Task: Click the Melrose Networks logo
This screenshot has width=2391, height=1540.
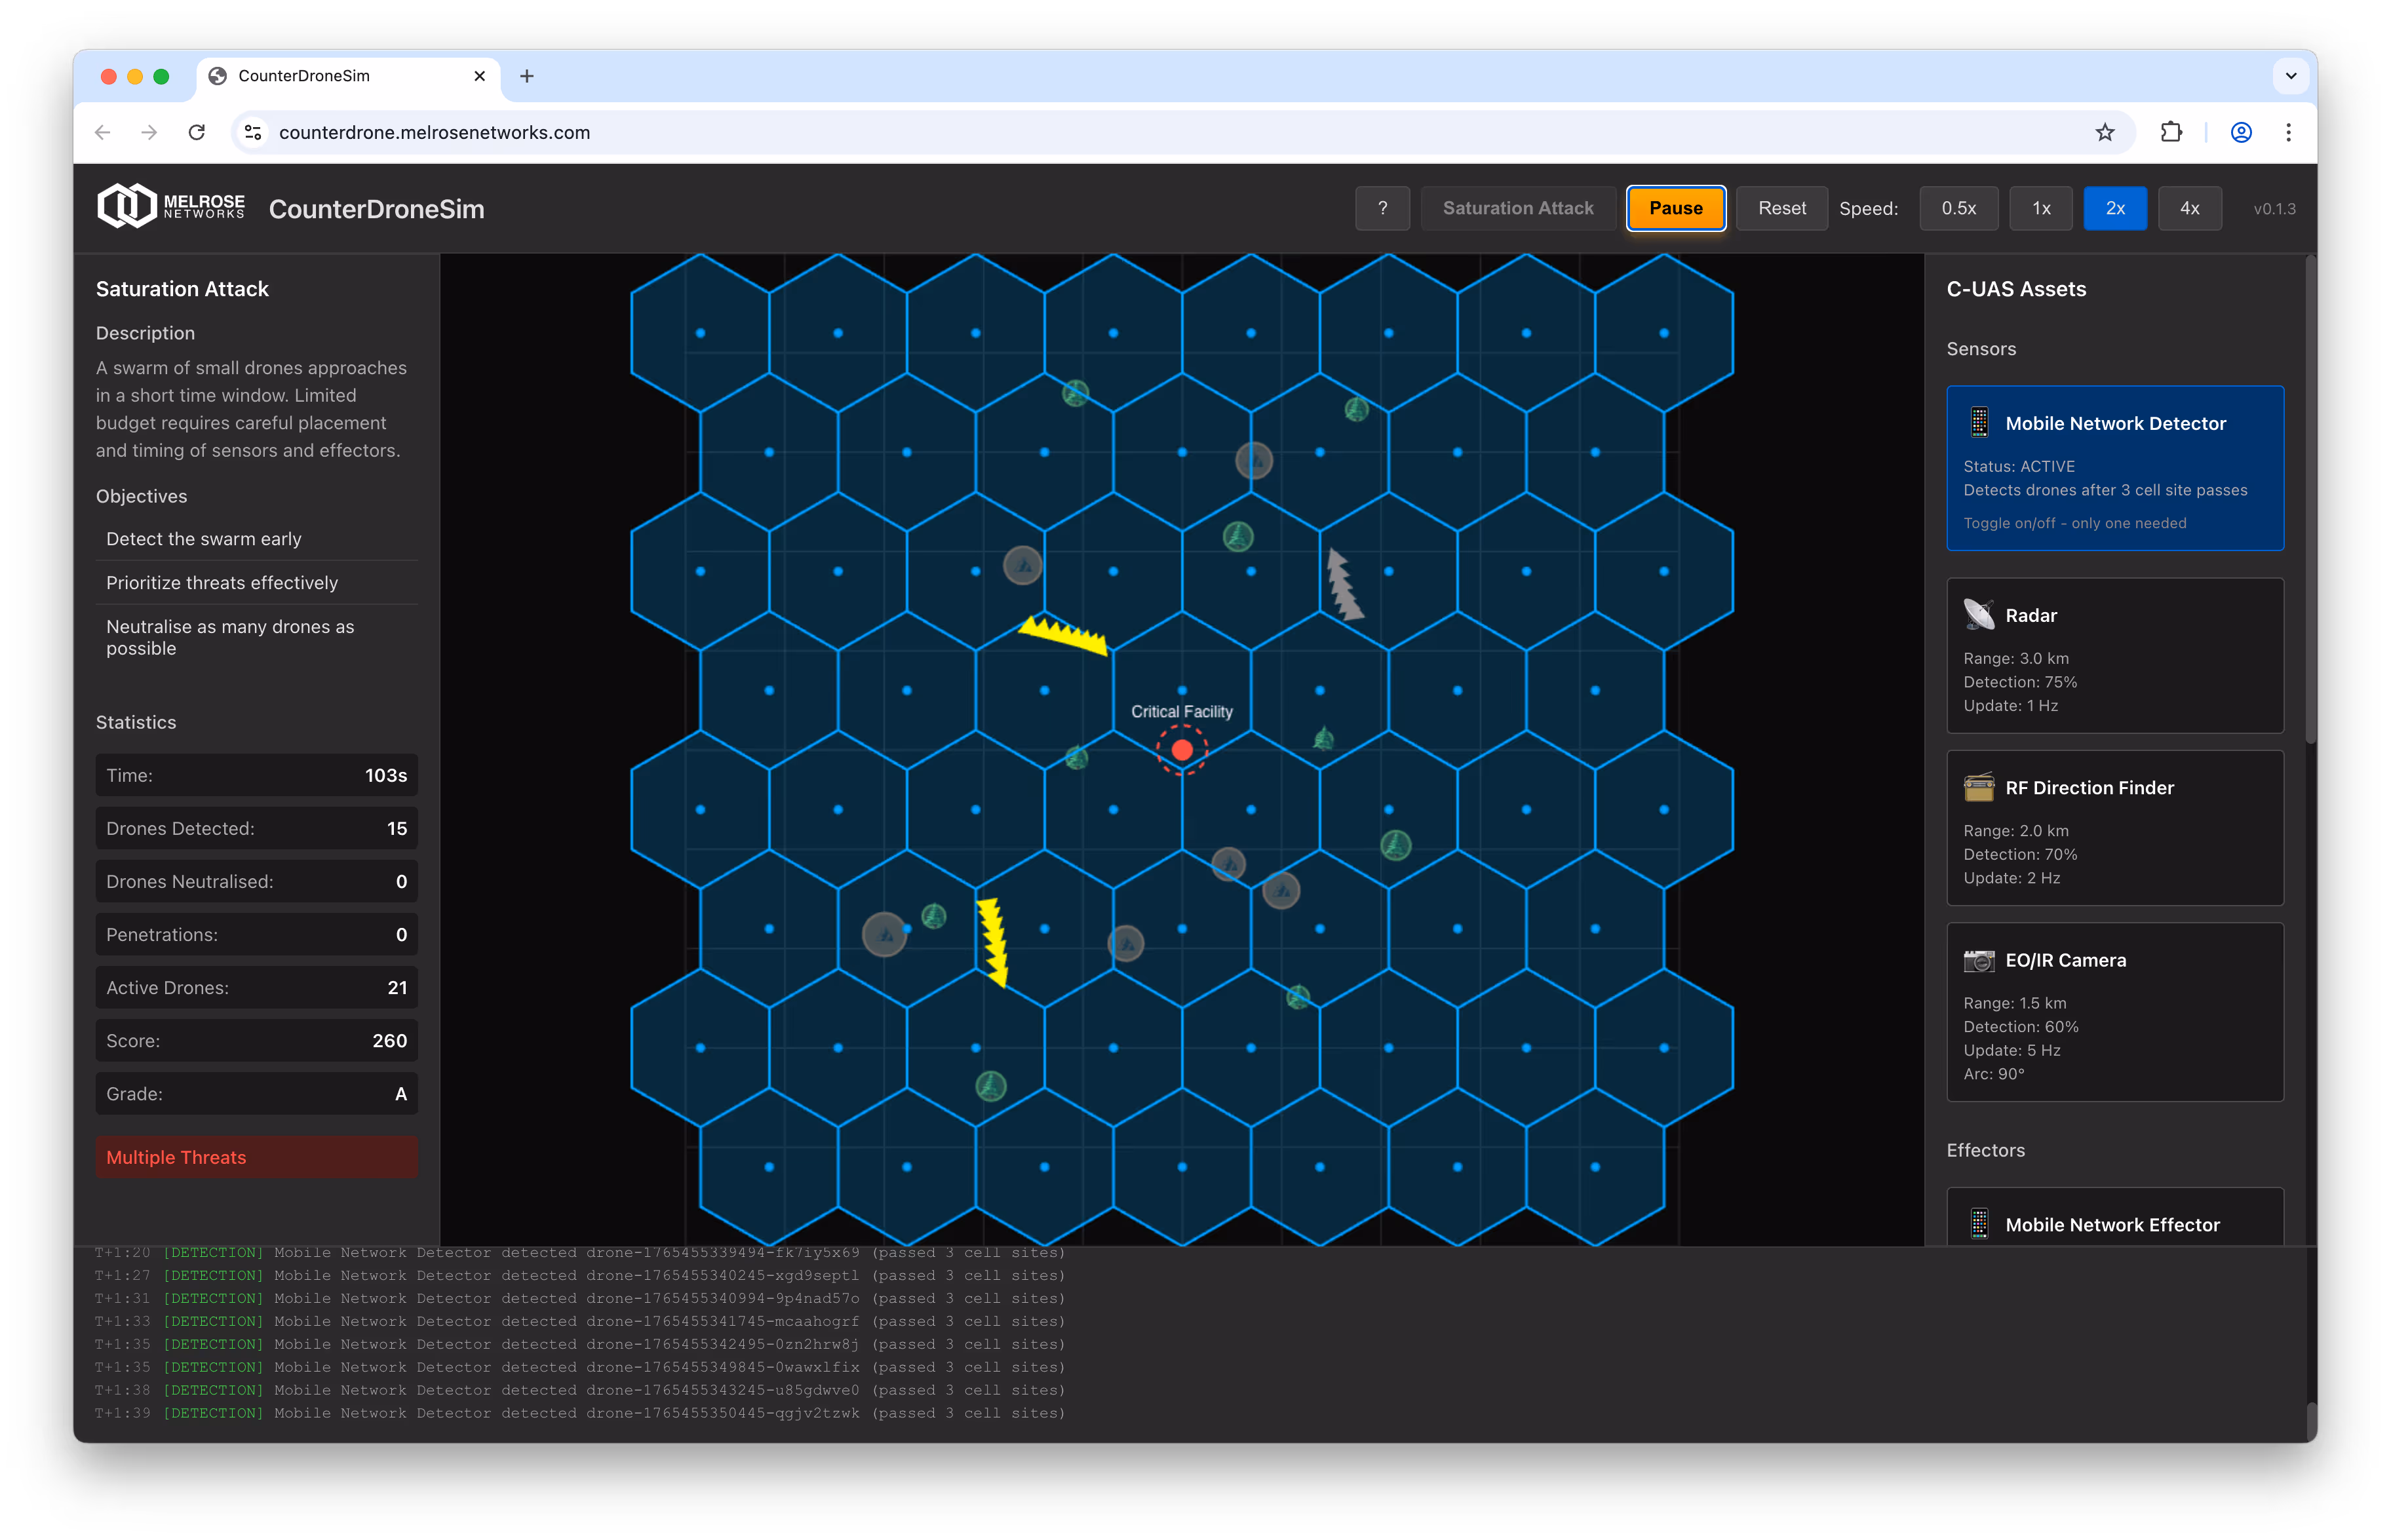Action: tap(171, 207)
